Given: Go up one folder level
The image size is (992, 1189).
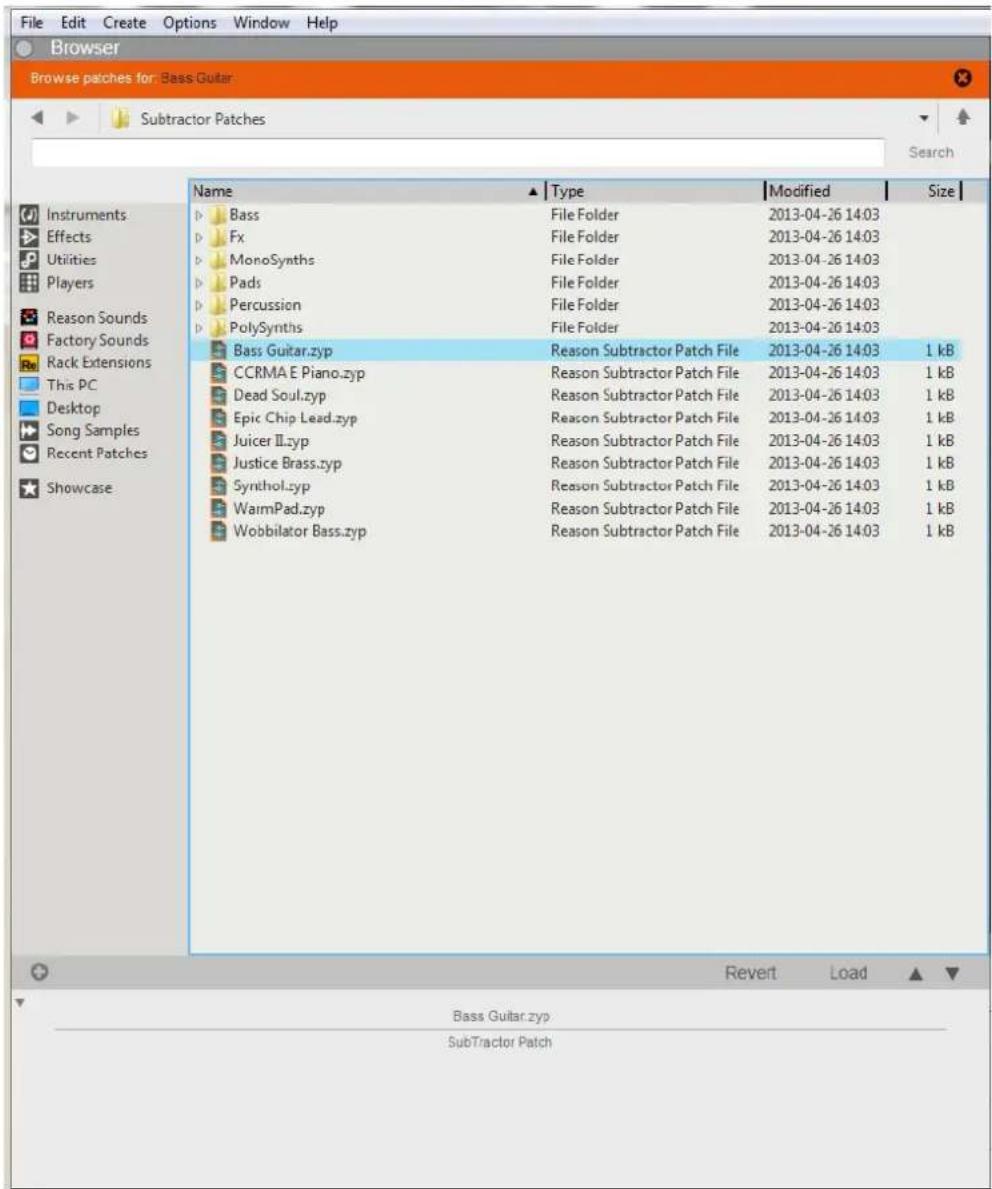Looking at the screenshot, I should [x=963, y=118].
